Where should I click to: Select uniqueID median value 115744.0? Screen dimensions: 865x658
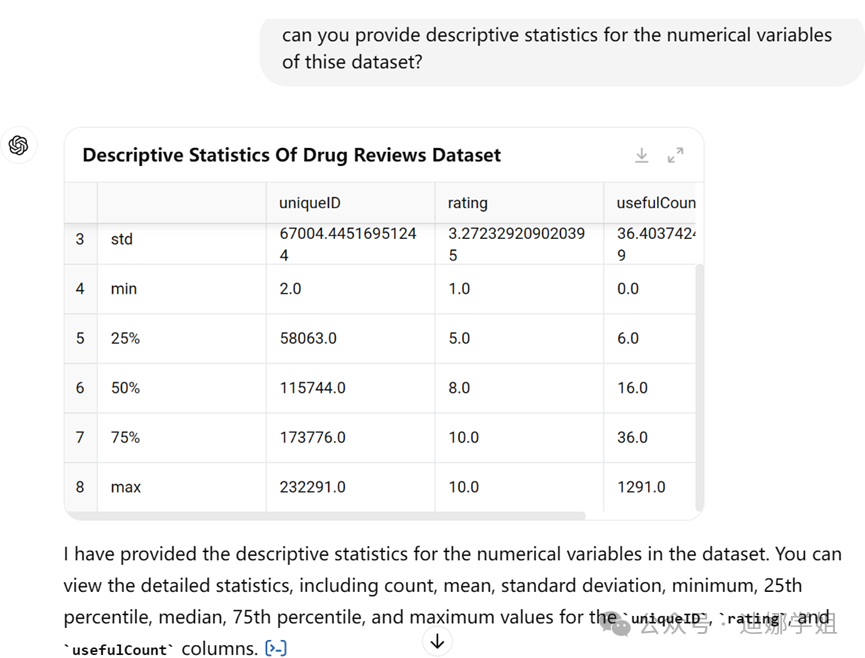pos(312,388)
